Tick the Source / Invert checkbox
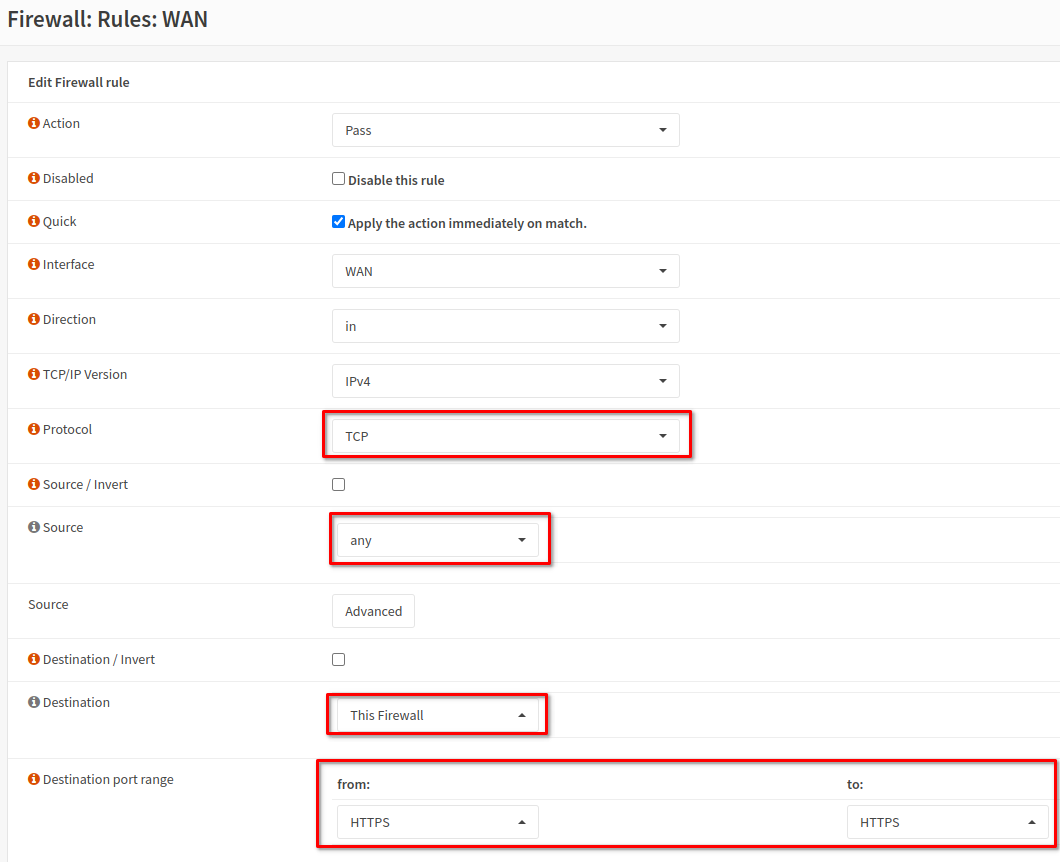This screenshot has height=862, width=1060. [339, 485]
